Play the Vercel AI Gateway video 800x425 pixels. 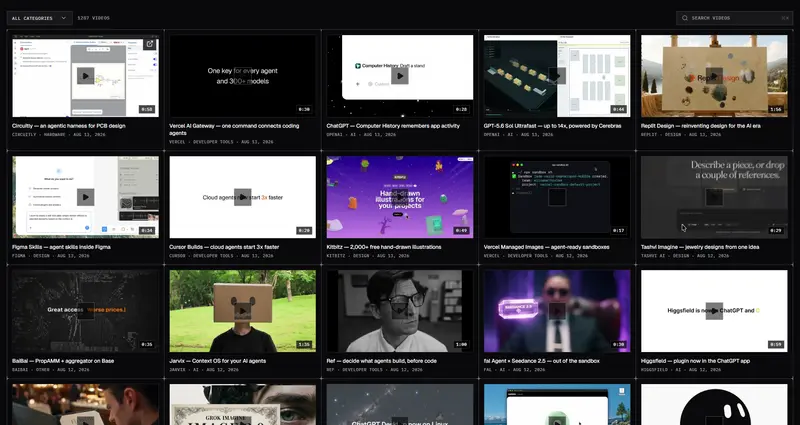tap(242, 76)
